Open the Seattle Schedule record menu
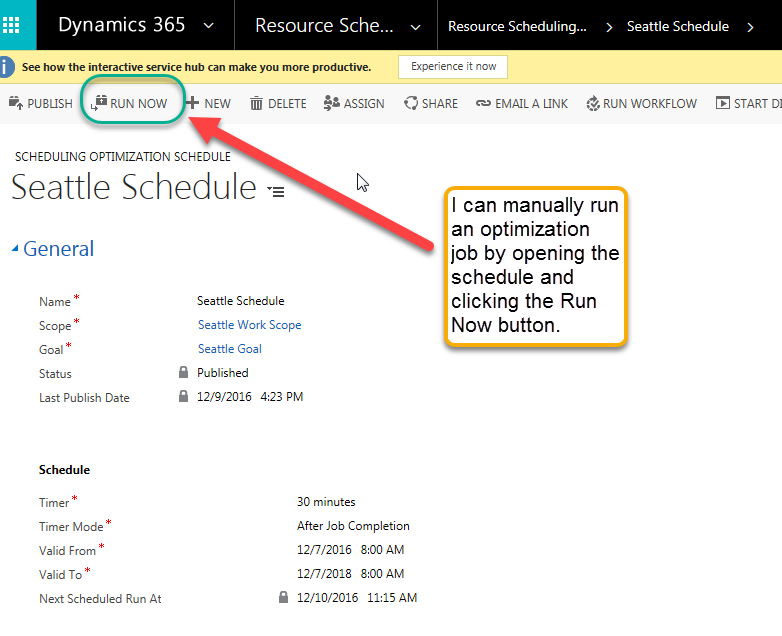782x636 pixels. (x=276, y=191)
